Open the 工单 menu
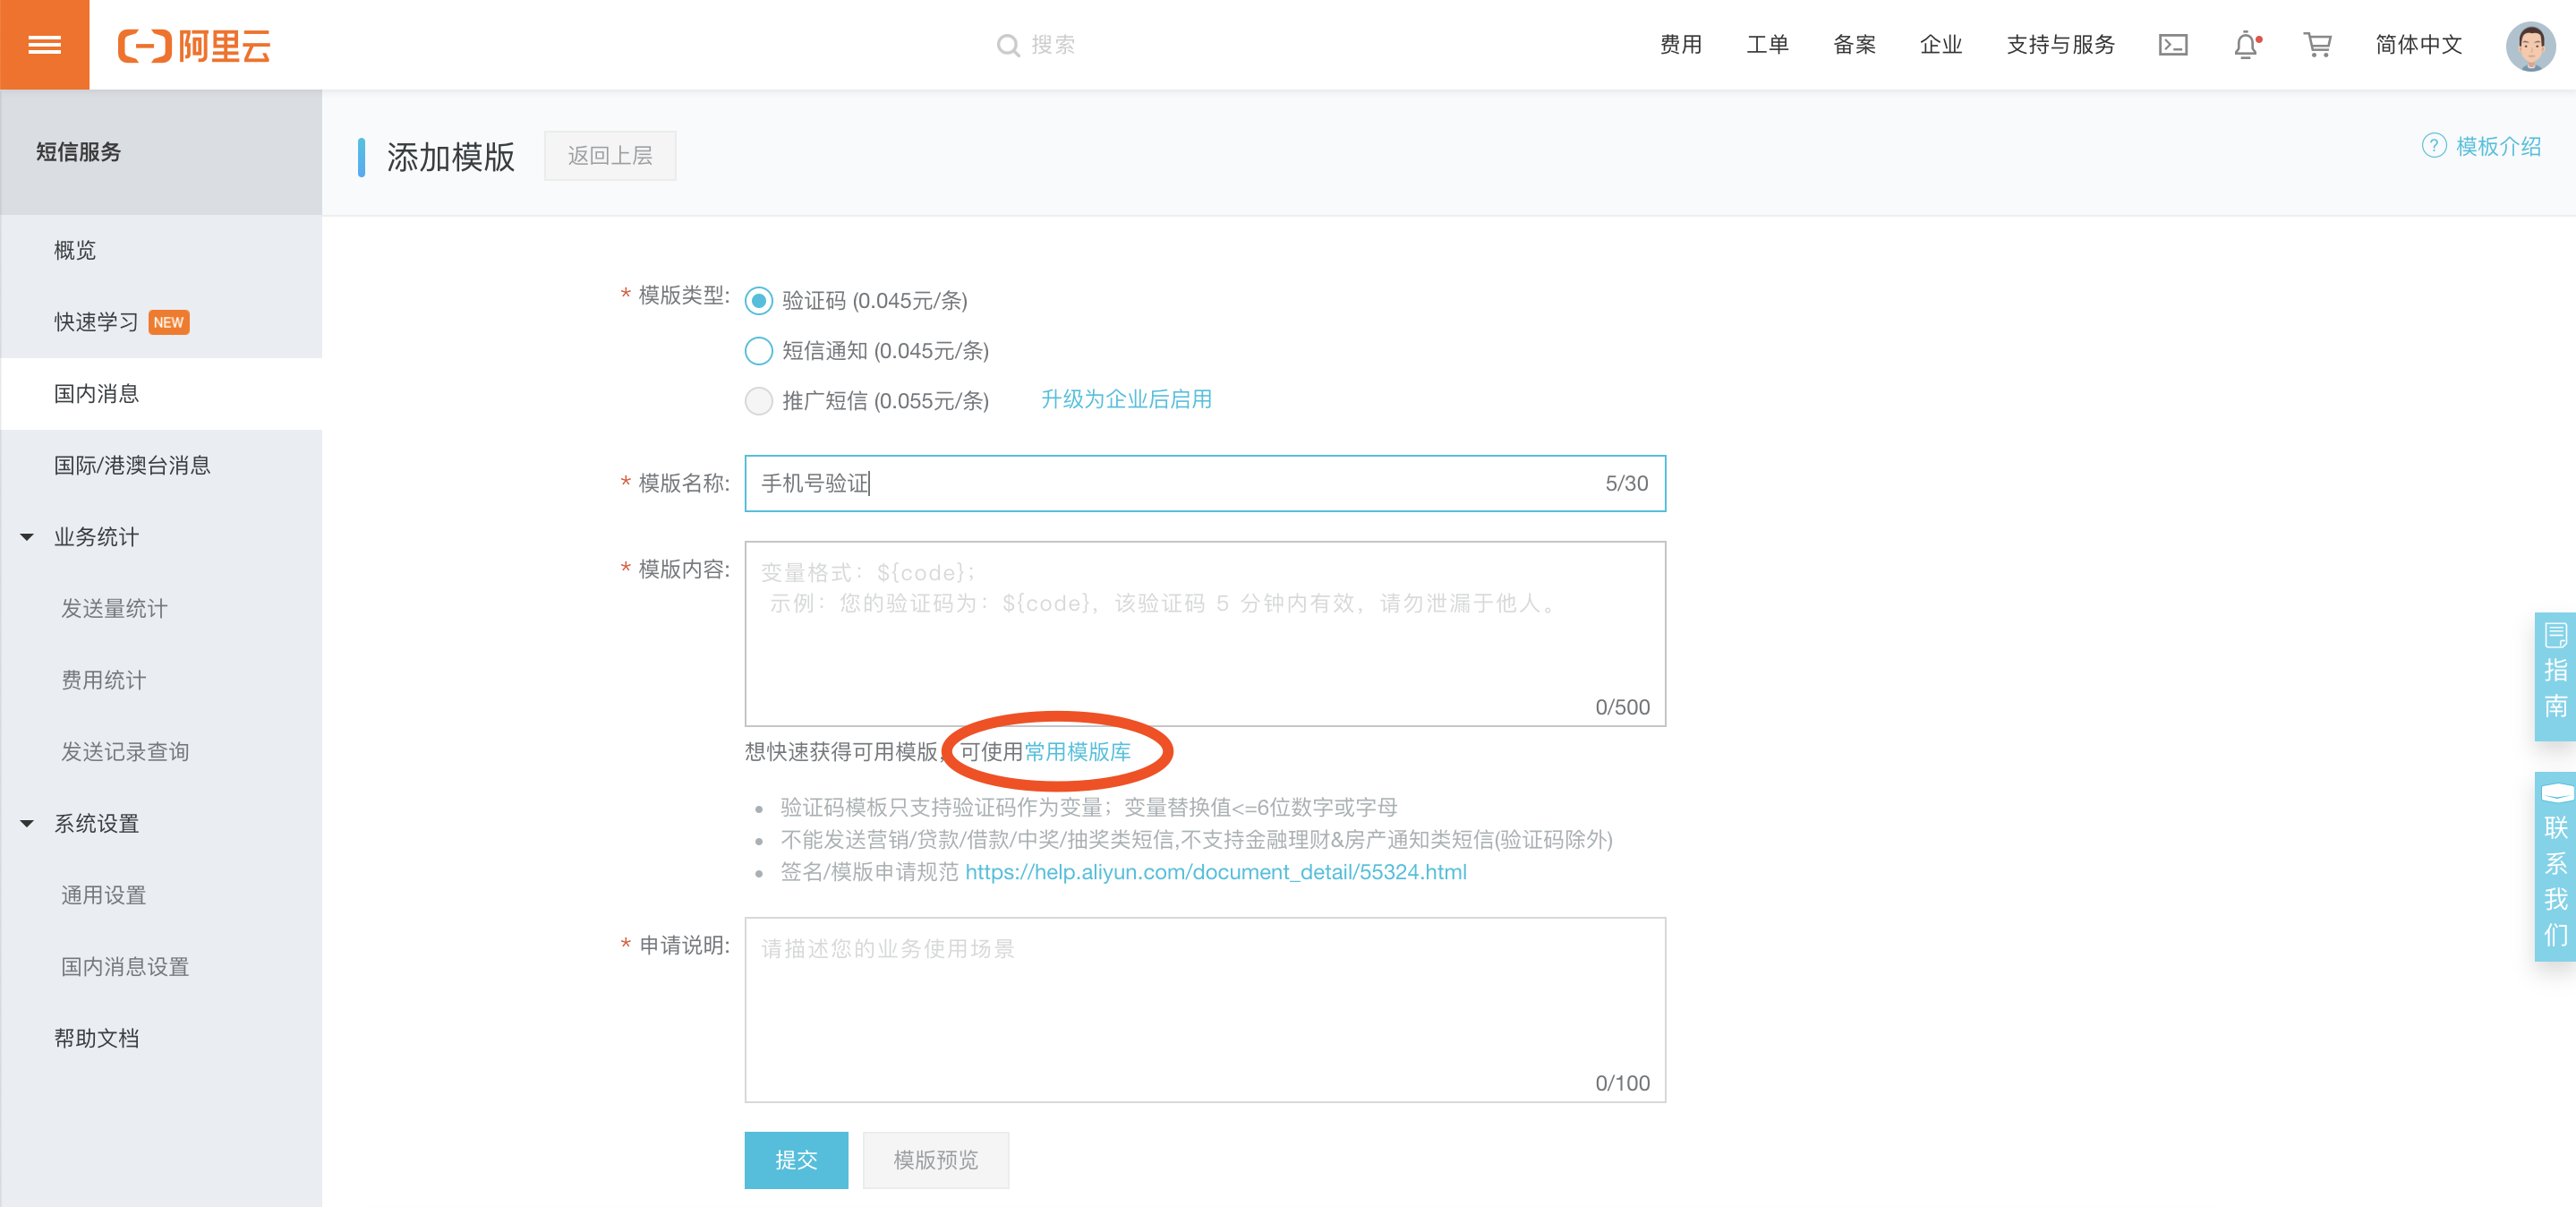2576x1207 pixels. tap(1767, 45)
